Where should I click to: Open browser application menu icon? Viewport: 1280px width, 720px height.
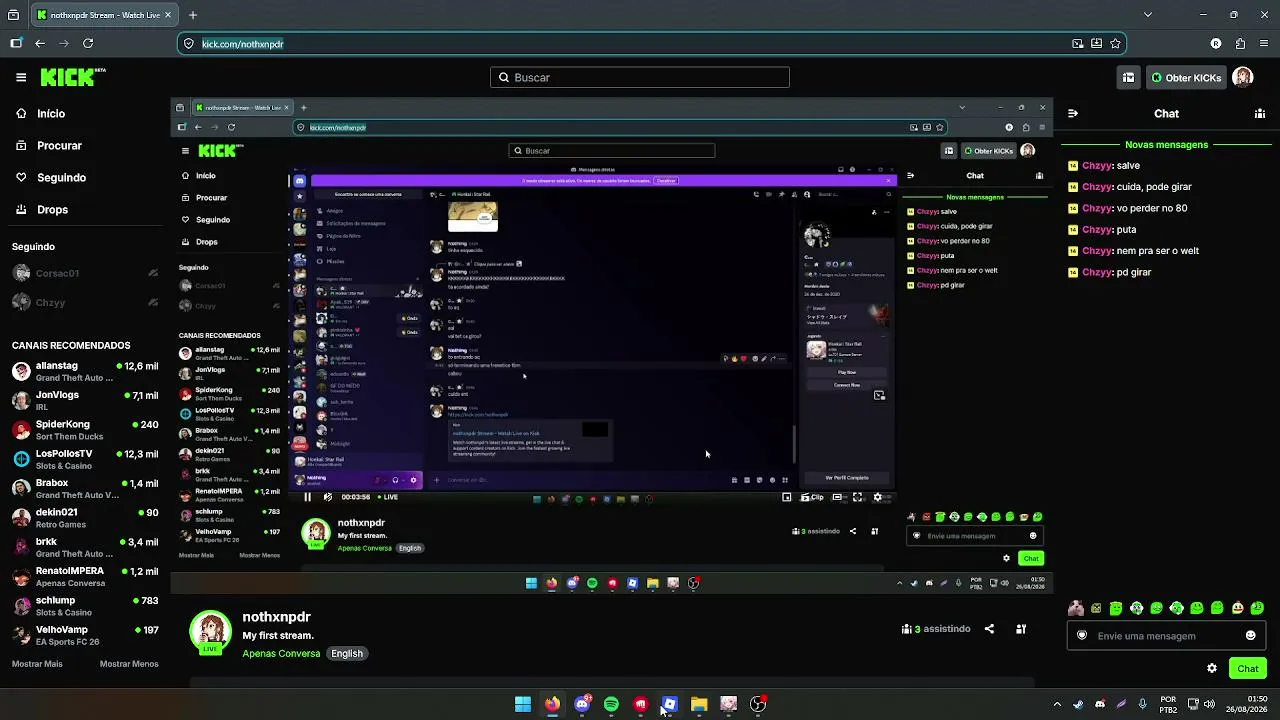coord(1264,44)
